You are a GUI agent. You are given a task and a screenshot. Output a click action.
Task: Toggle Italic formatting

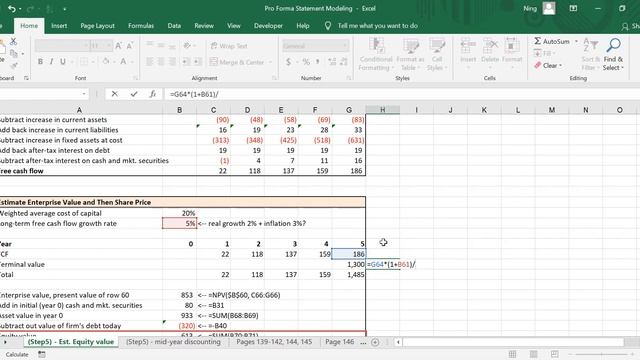[x=51, y=62]
